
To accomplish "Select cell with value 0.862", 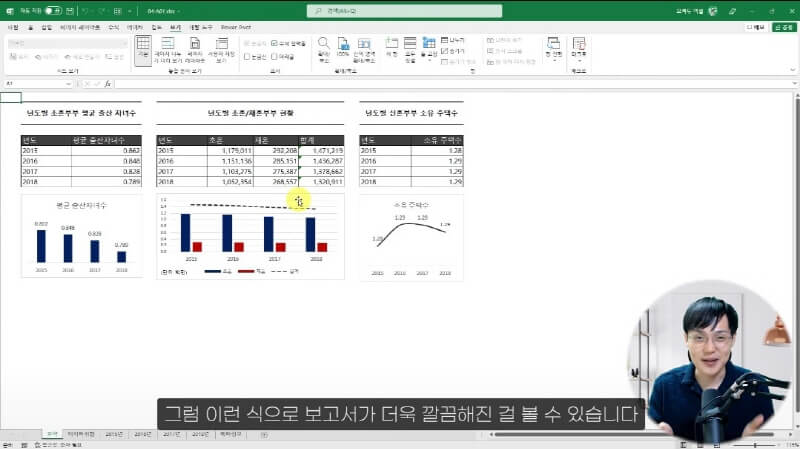I will pos(106,151).
